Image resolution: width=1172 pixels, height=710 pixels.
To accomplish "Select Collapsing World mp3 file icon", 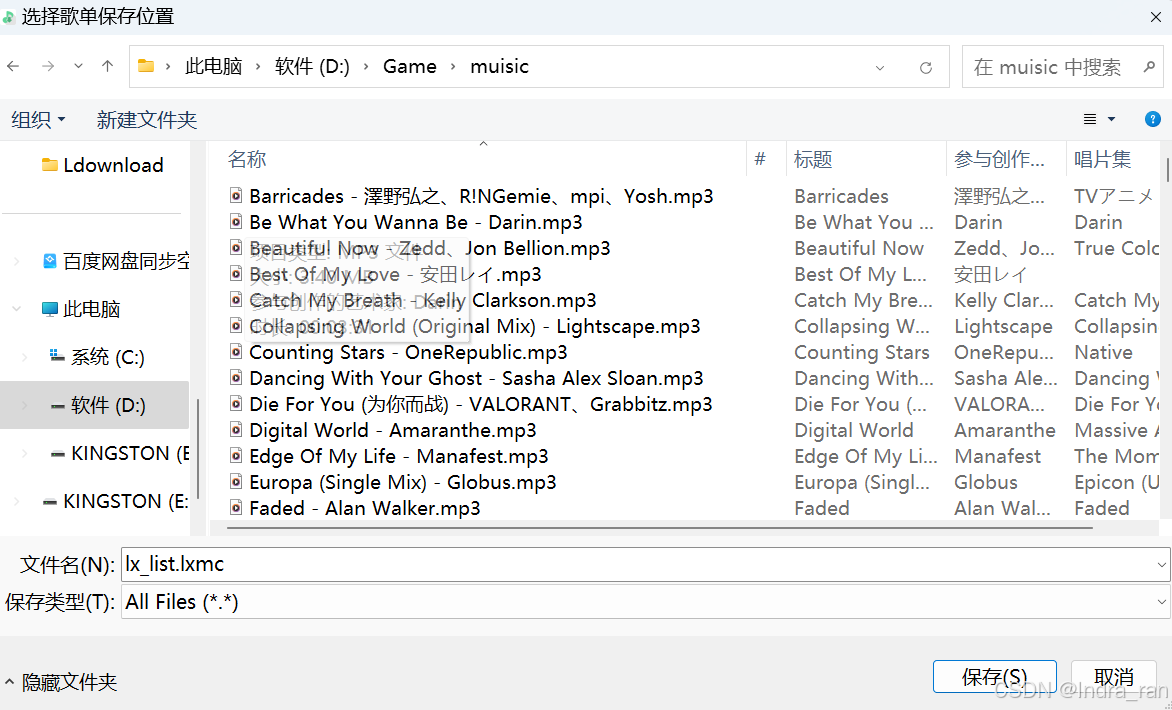I will click(x=235, y=326).
